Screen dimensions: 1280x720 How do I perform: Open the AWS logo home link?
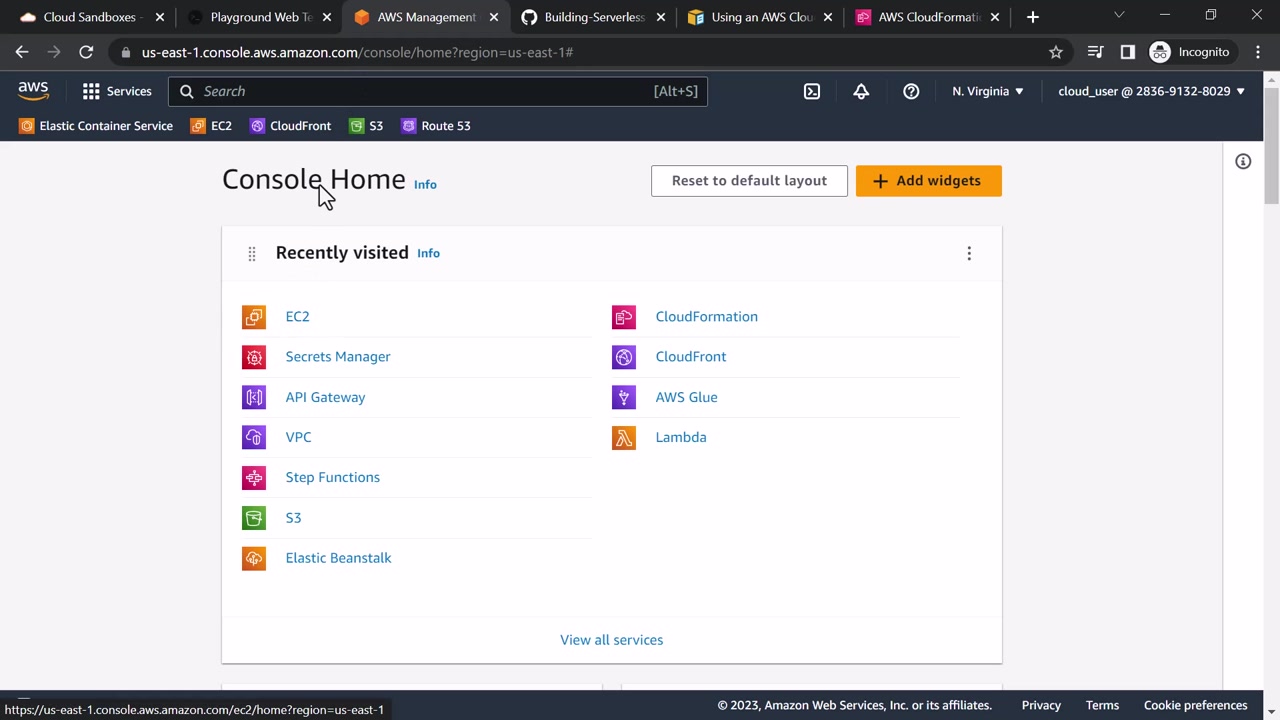coord(33,91)
